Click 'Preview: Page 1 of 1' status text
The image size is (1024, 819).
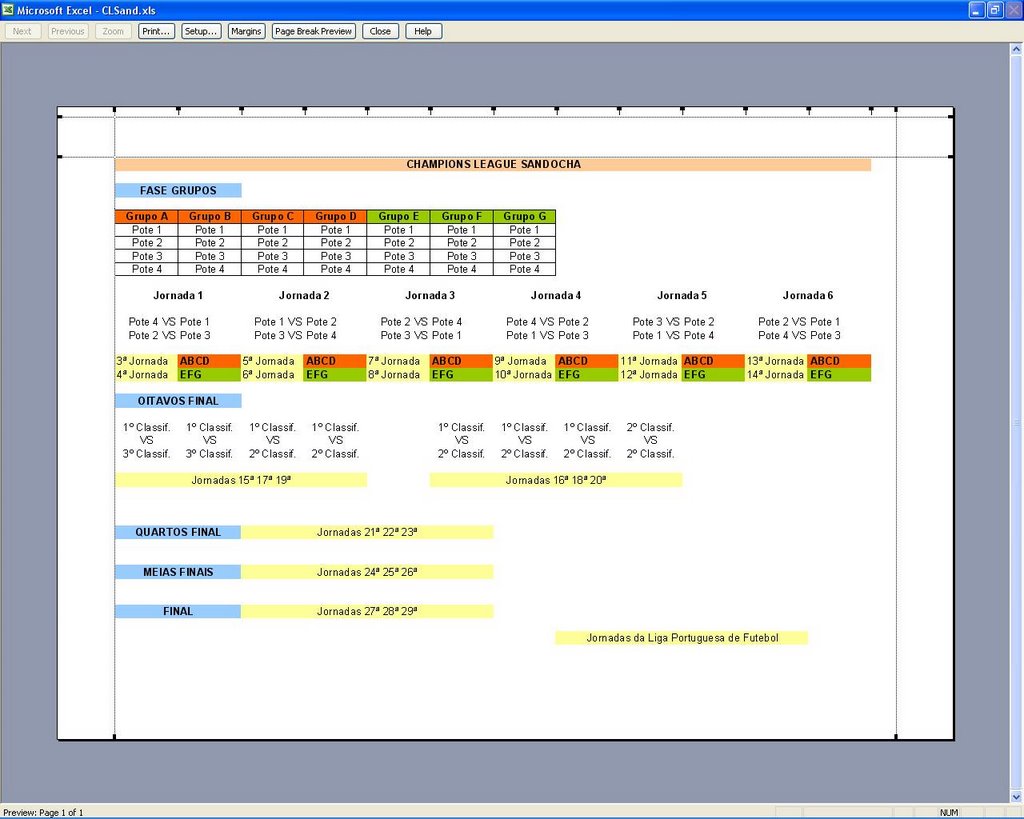coord(44,812)
